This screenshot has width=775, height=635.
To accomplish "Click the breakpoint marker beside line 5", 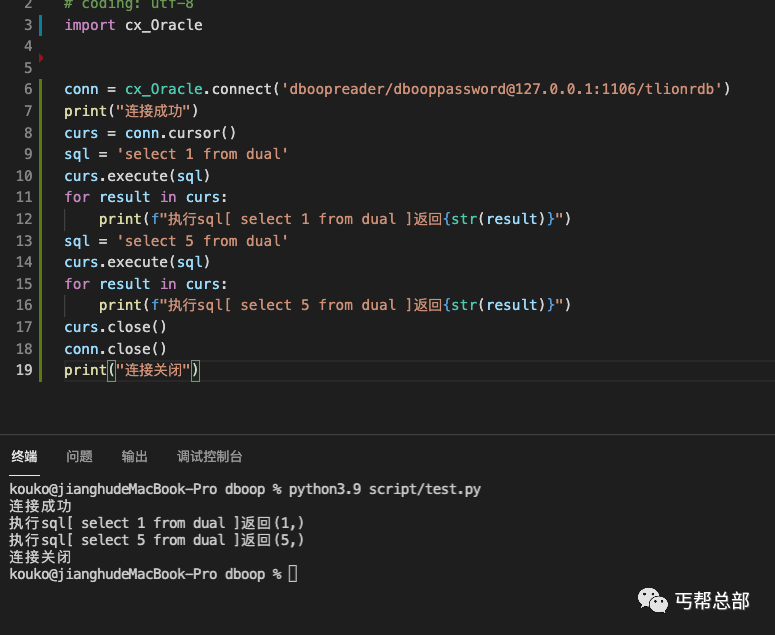I will 41,58.
